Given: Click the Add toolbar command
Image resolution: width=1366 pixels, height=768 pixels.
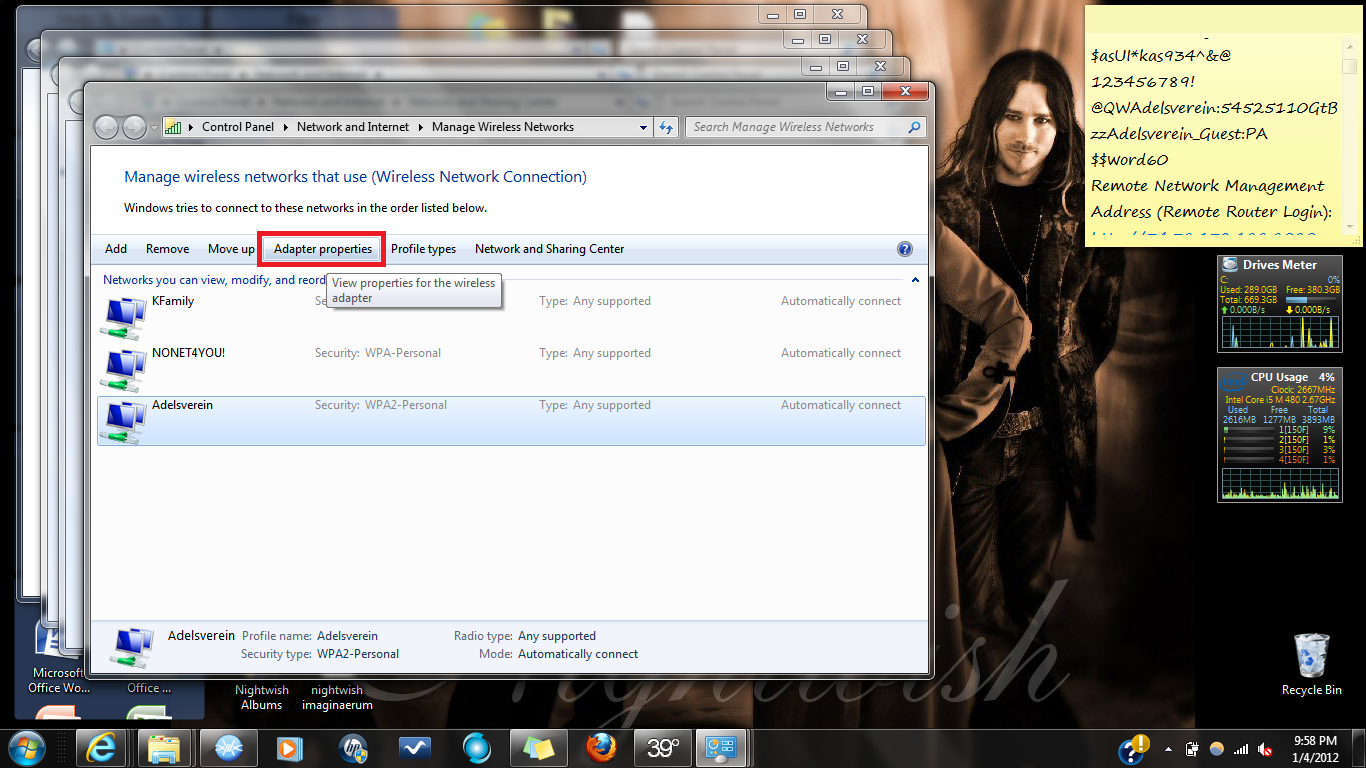Looking at the screenshot, I should click(x=116, y=249).
